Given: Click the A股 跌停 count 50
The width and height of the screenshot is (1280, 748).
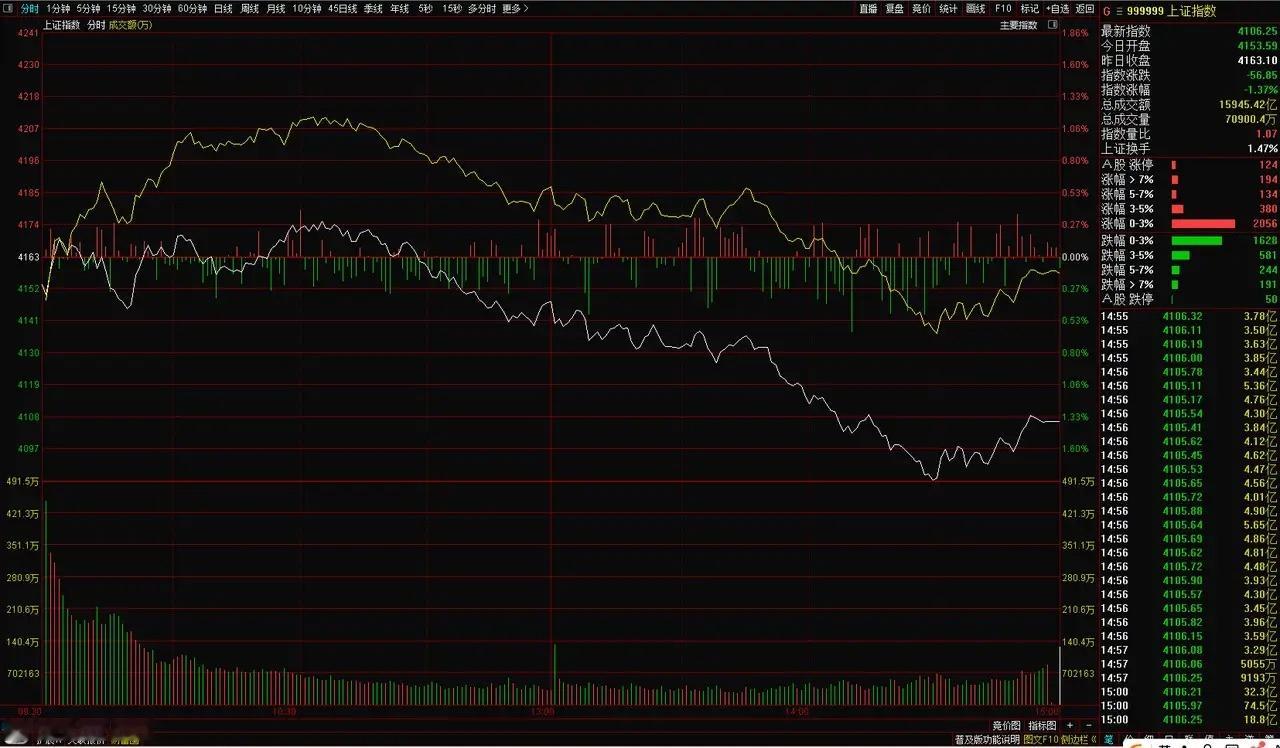Looking at the screenshot, I should click(1271, 299).
